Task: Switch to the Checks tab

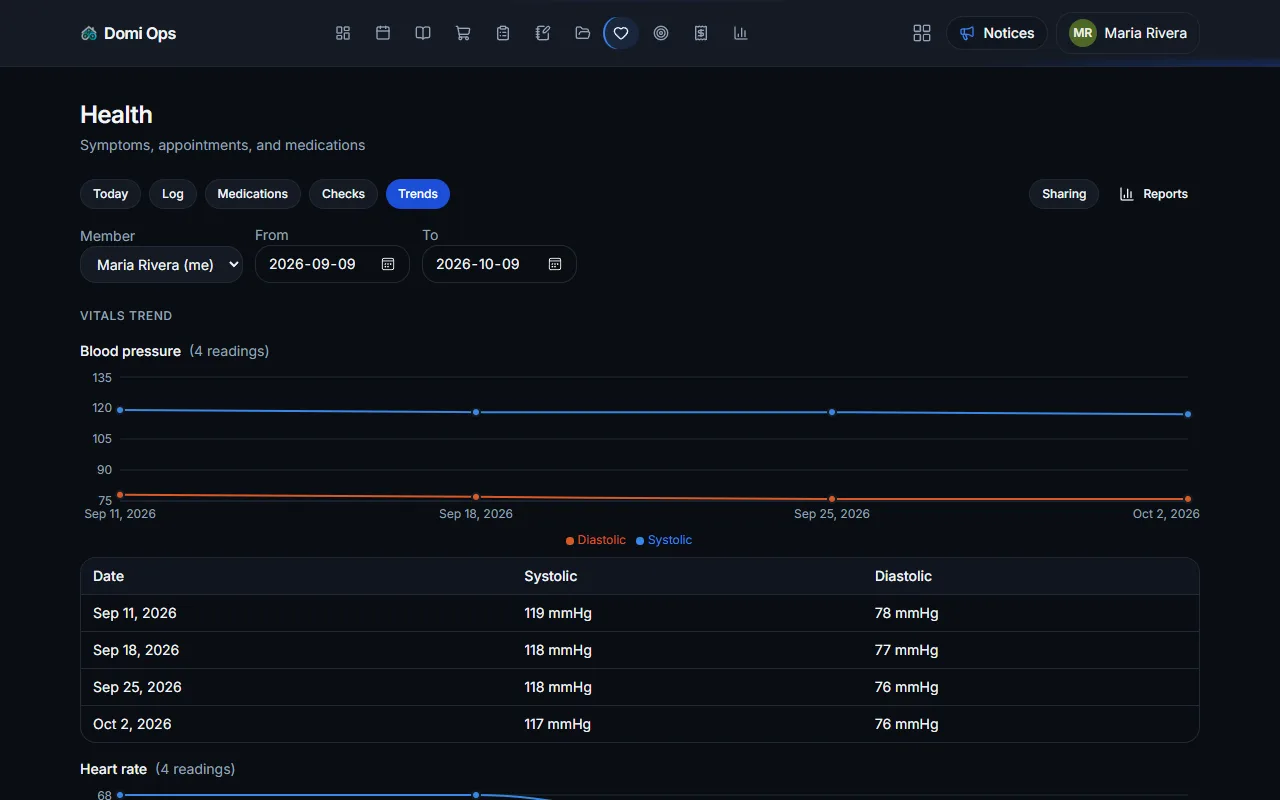Action: pyautogui.click(x=343, y=194)
